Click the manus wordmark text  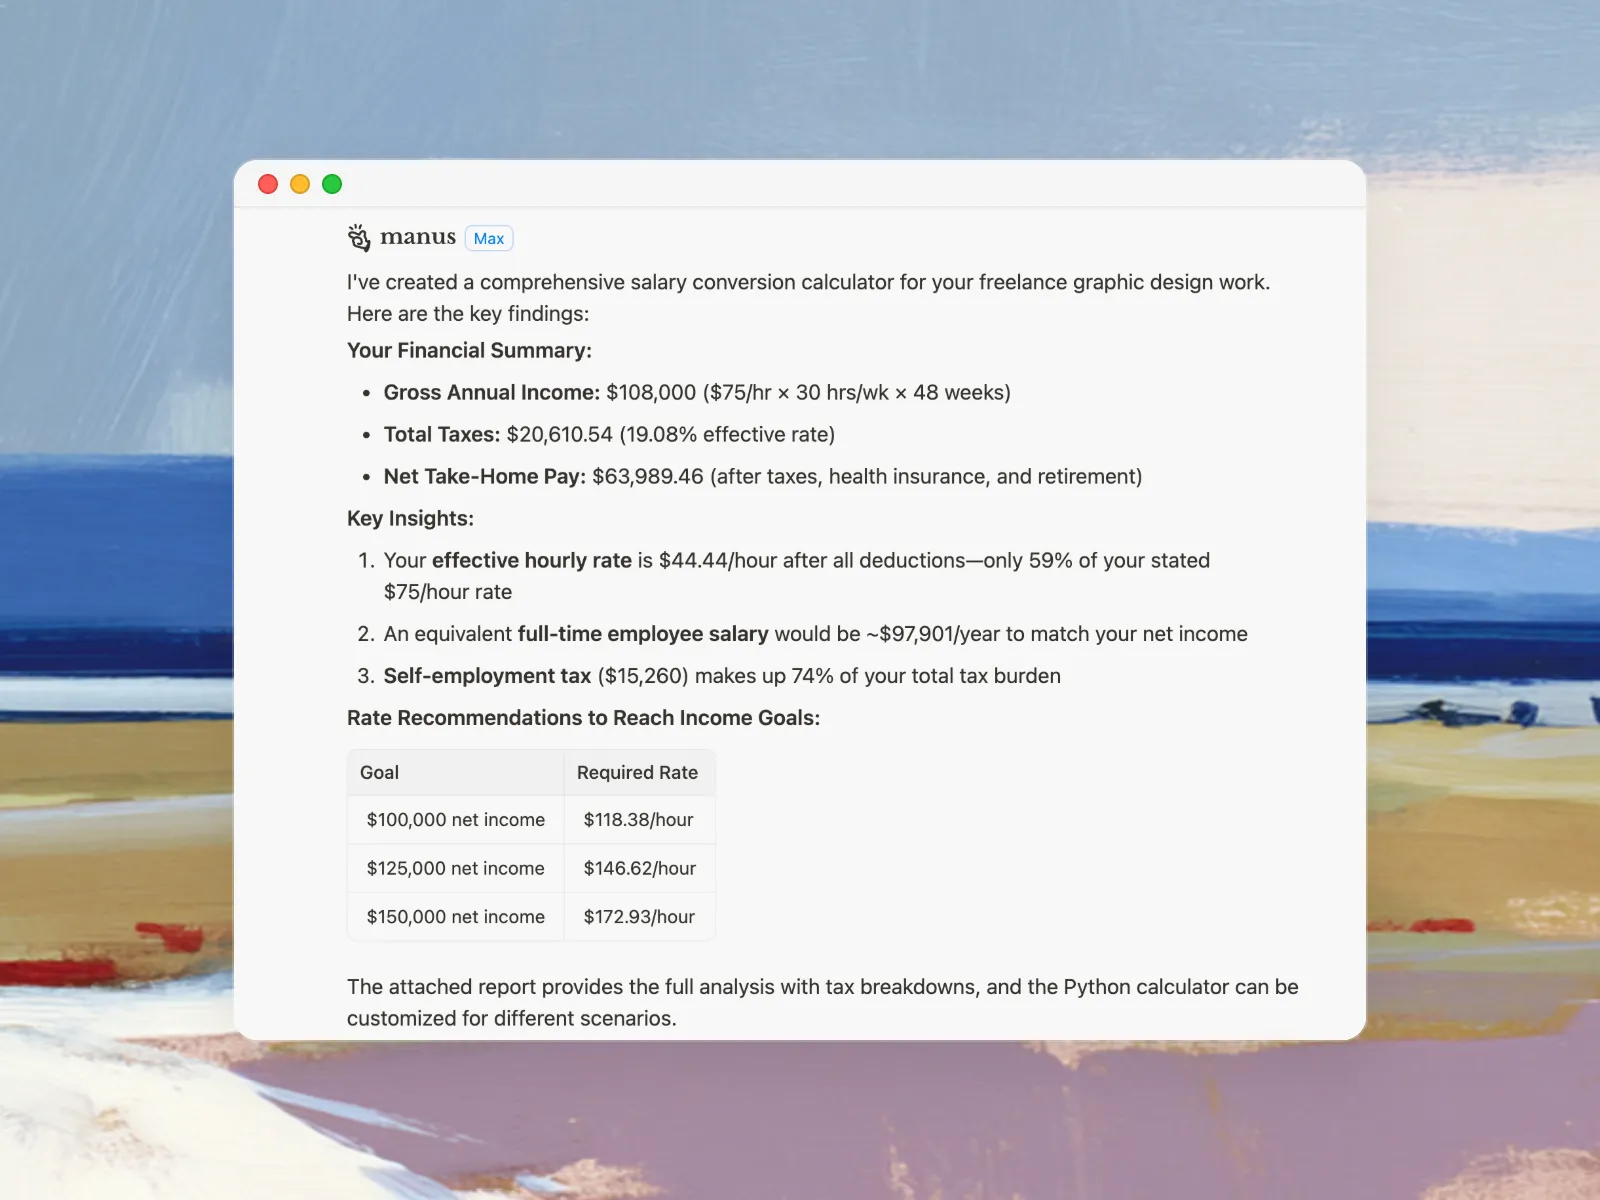[x=418, y=238]
